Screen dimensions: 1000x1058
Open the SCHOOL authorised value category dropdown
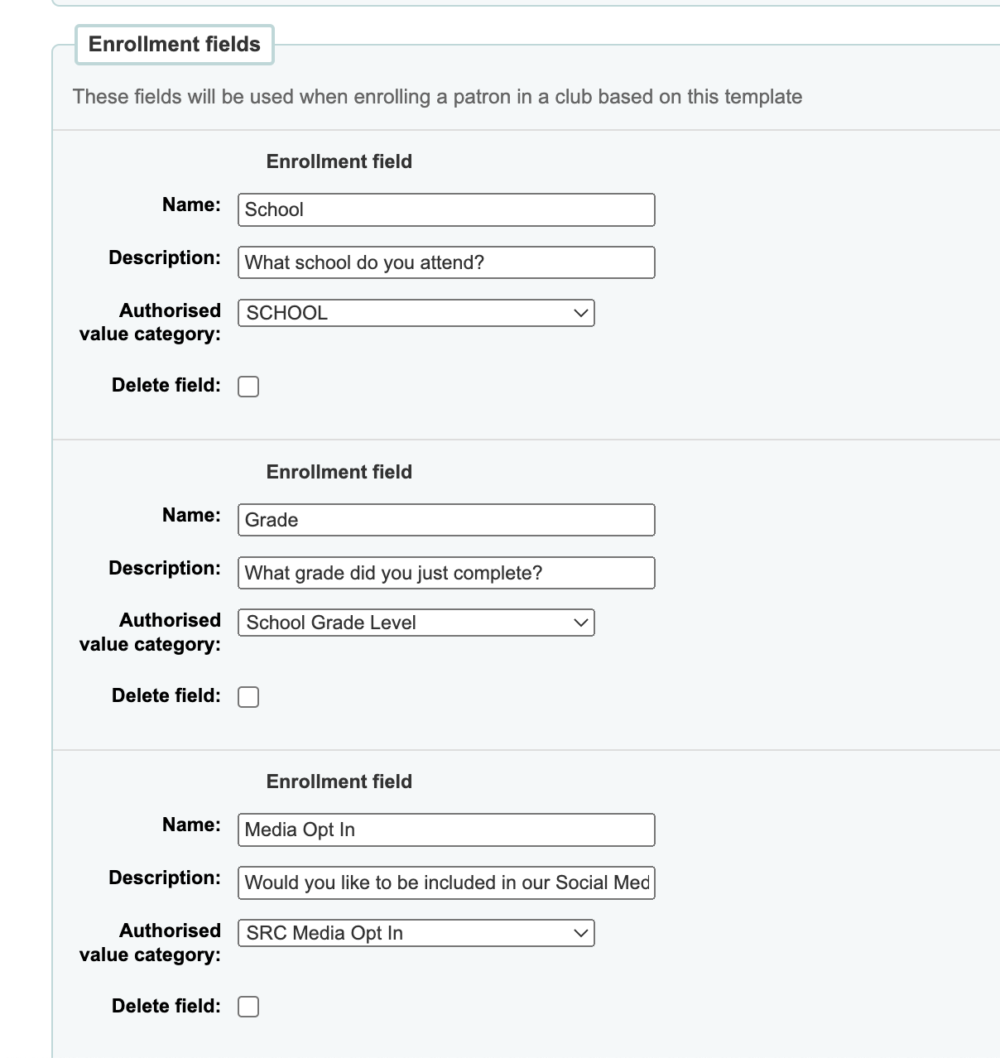tap(416, 313)
